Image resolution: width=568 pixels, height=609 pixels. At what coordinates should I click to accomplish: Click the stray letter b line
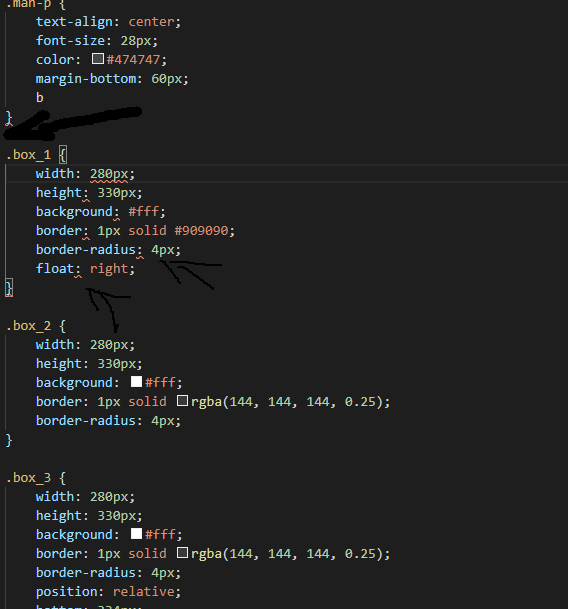[x=40, y=97]
